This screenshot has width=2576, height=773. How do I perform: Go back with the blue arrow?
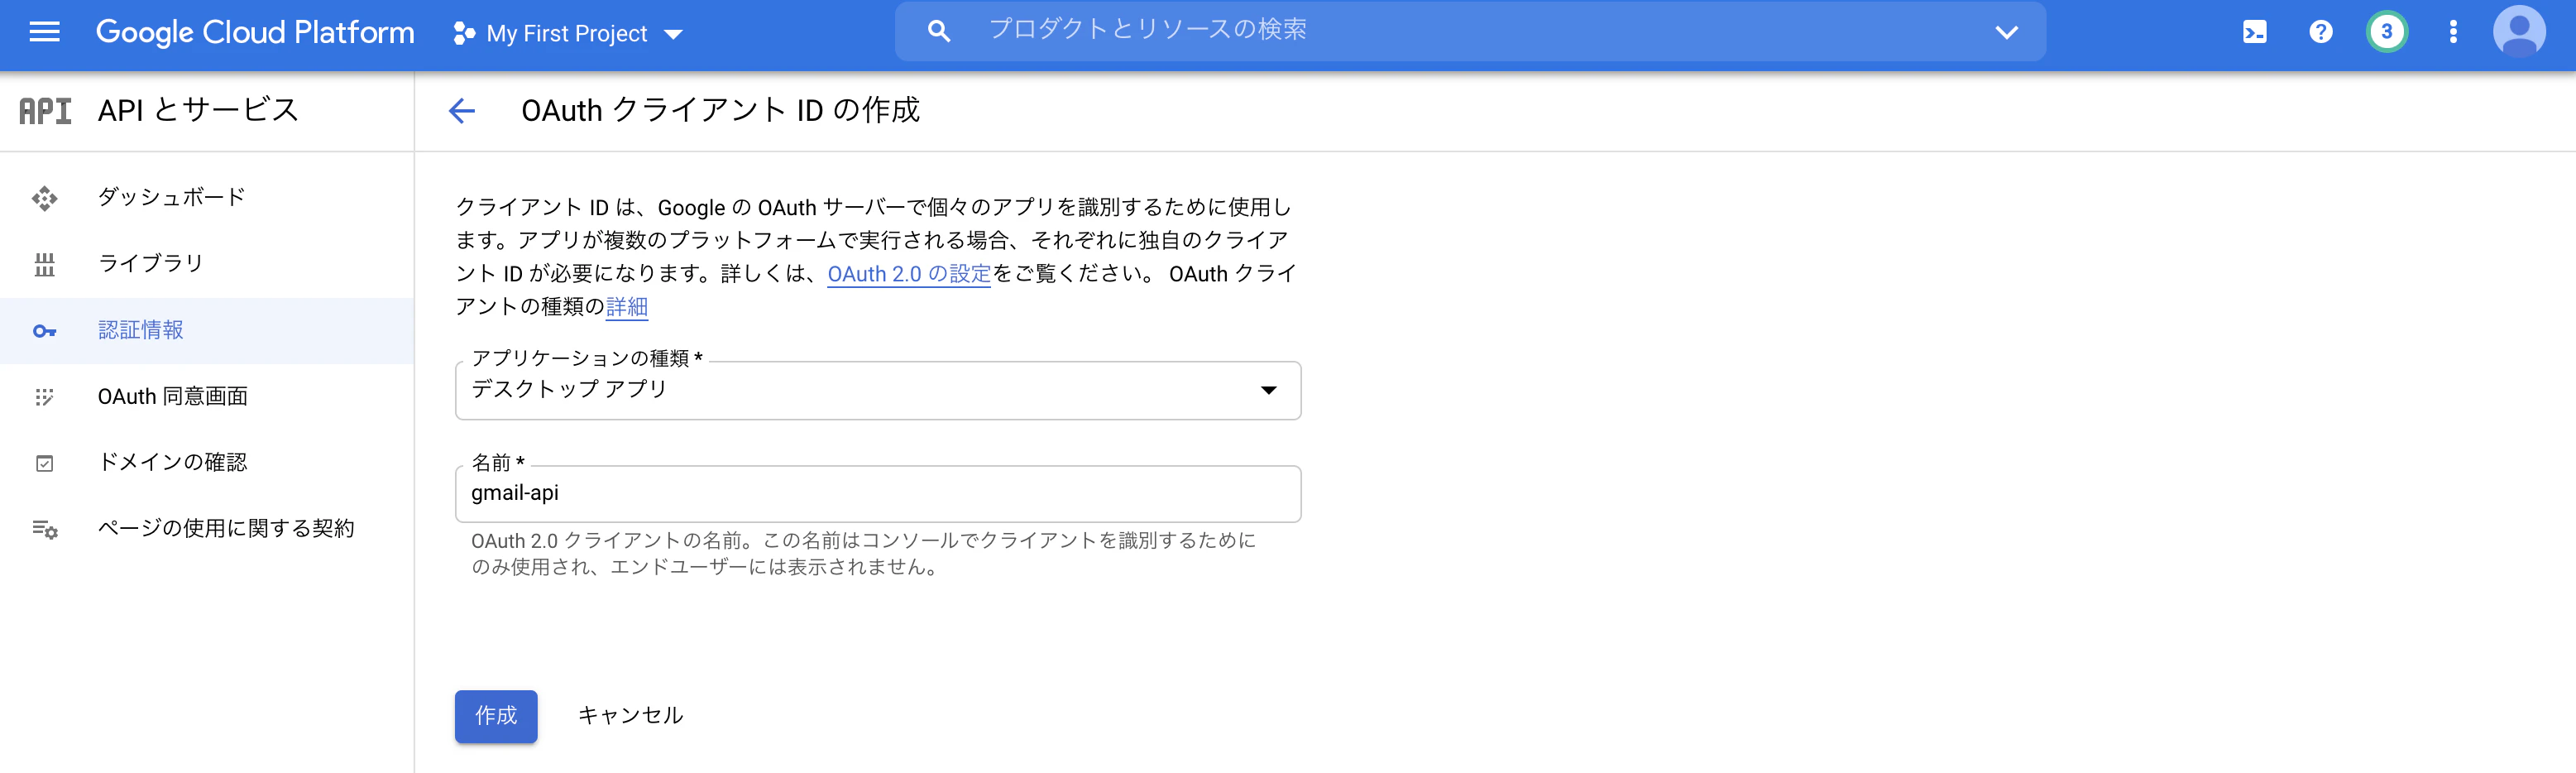coord(461,110)
